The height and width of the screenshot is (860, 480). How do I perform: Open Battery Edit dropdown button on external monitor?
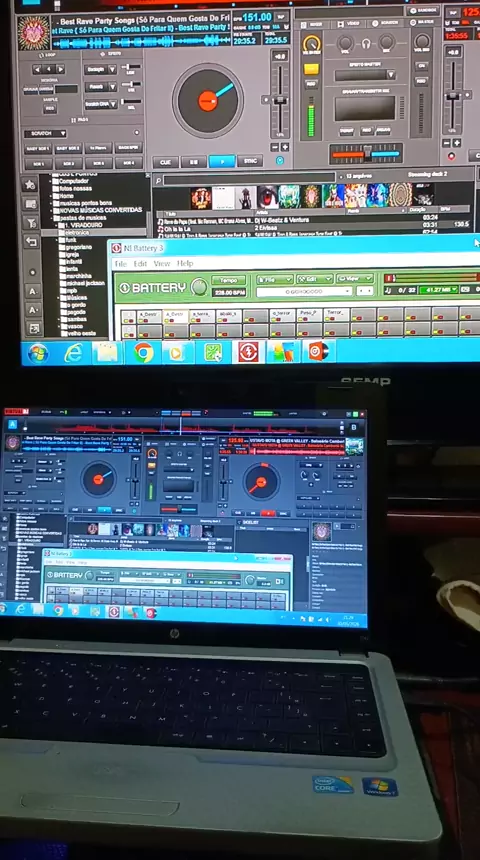point(314,279)
